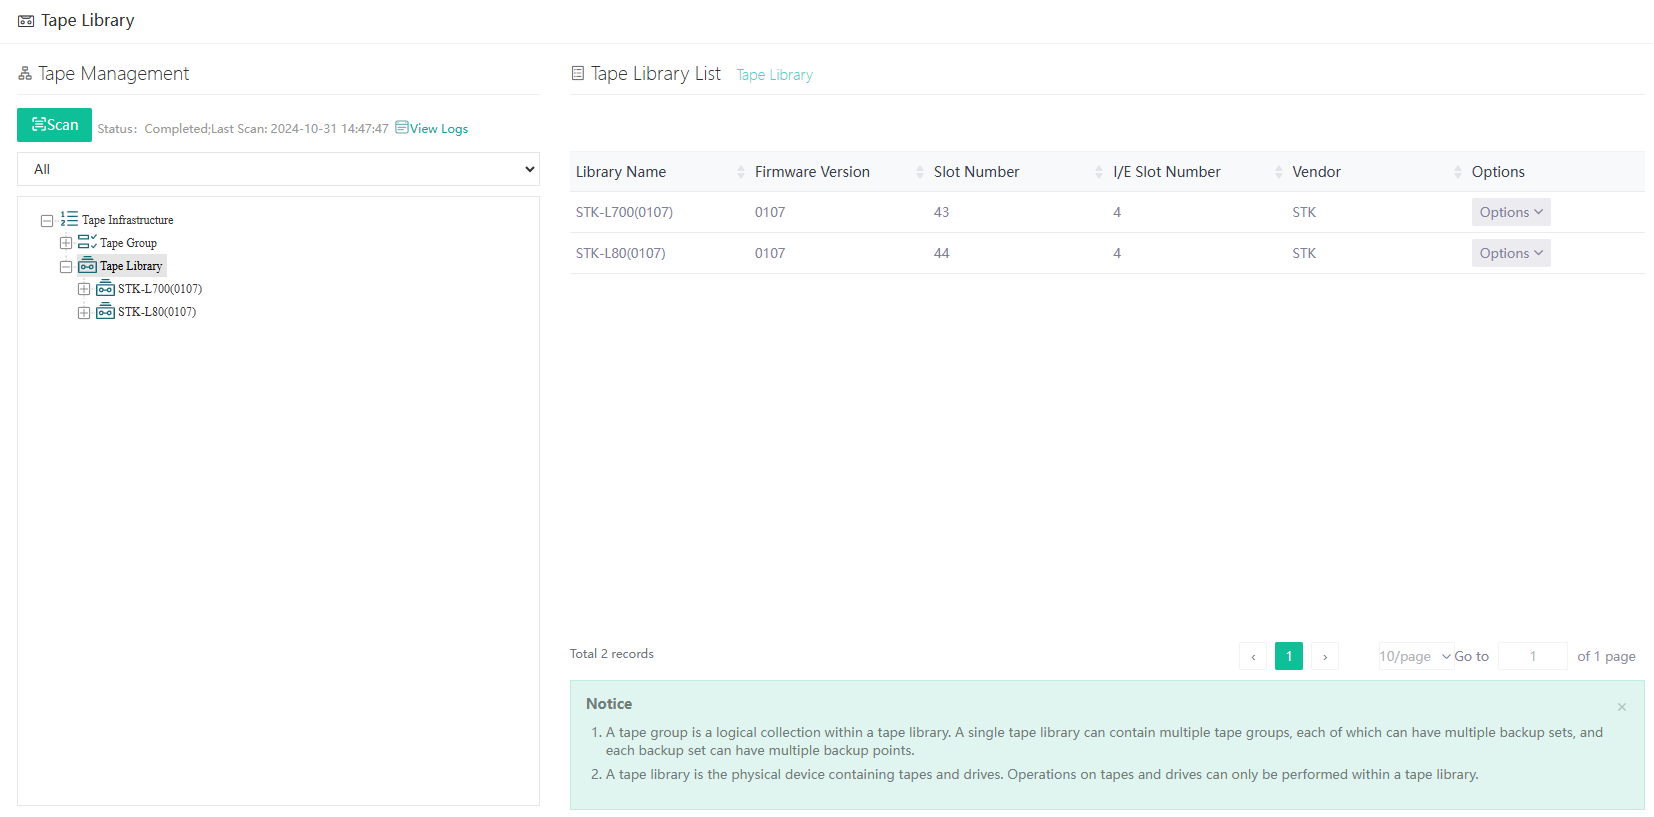Go to next page arrow
1654x817 pixels.
click(x=1325, y=657)
